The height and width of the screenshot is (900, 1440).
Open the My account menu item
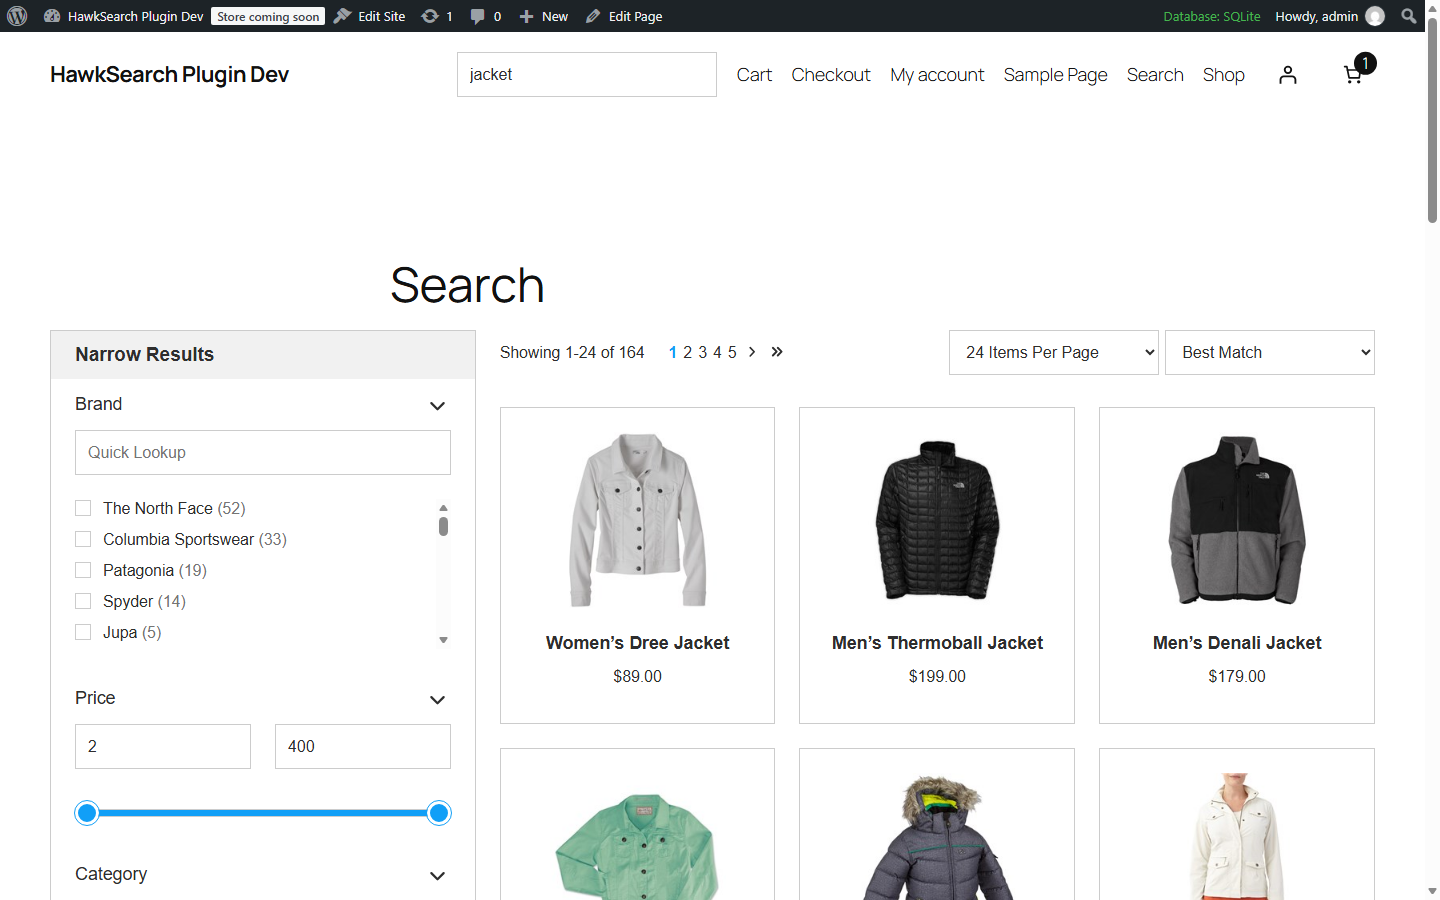[937, 75]
